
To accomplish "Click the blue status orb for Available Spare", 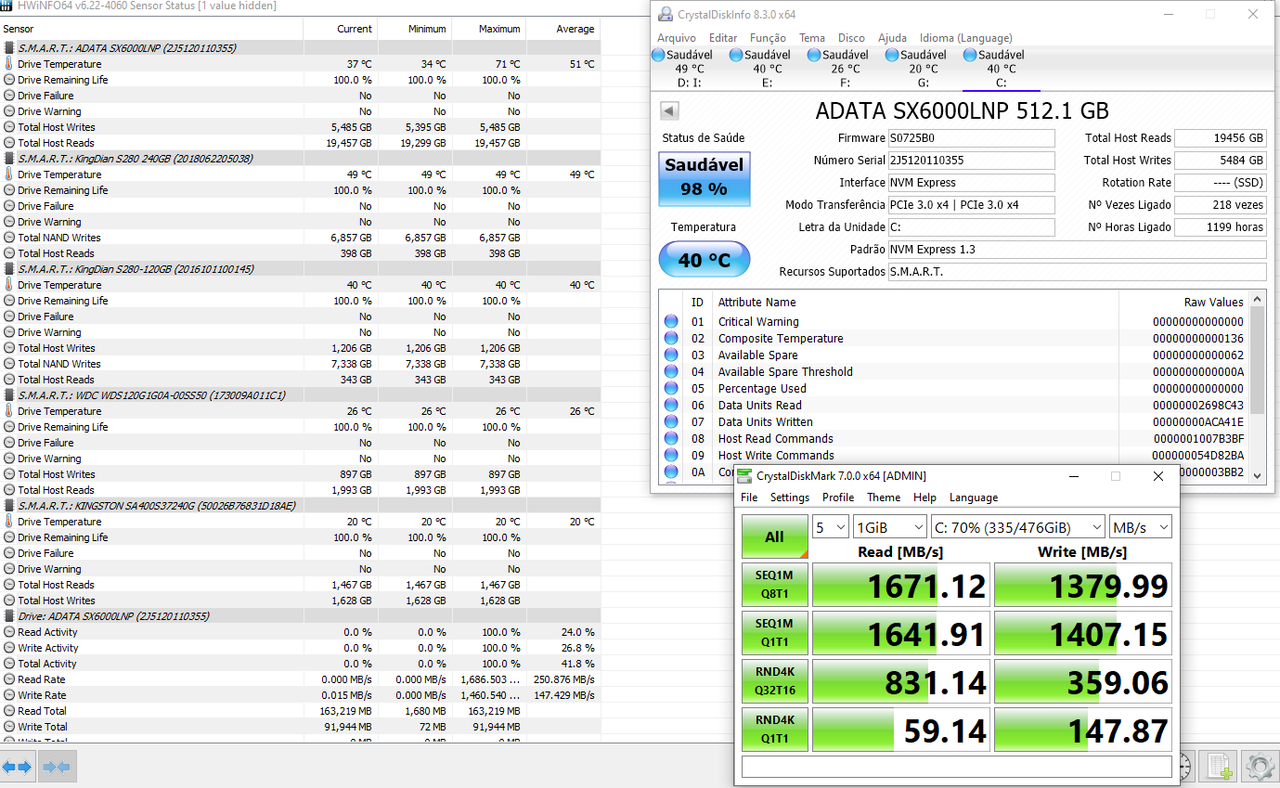I will pos(671,355).
